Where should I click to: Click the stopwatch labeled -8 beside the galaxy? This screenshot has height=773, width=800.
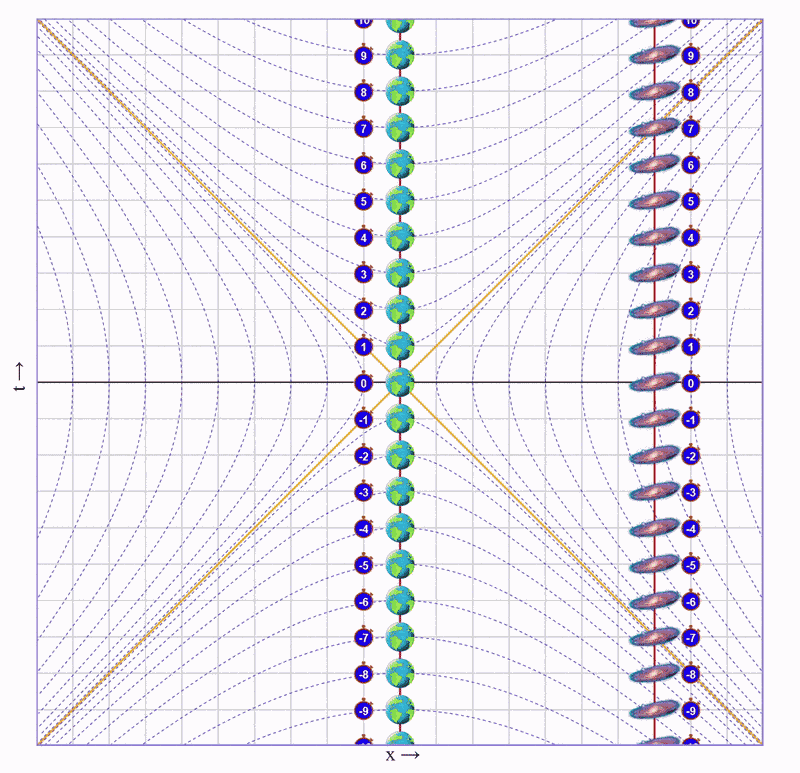coord(691,674)
